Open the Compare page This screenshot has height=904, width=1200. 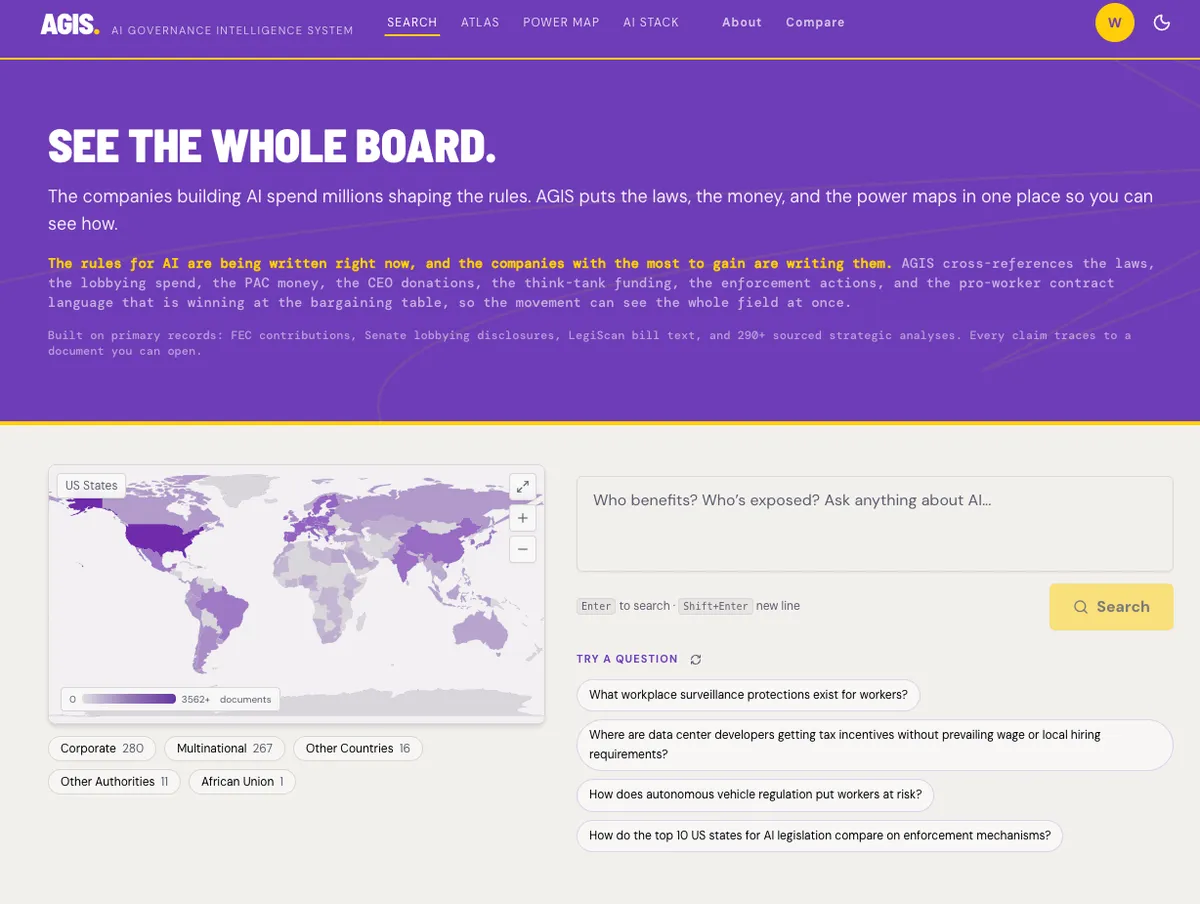click(x=815, y=22)
